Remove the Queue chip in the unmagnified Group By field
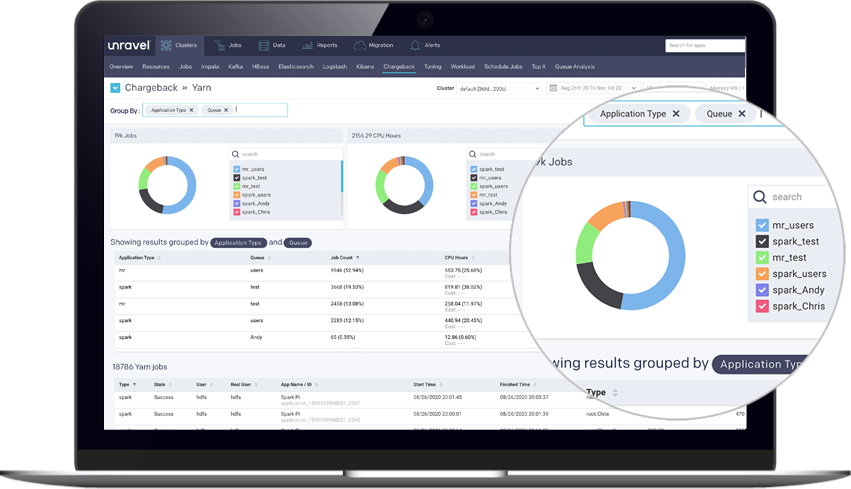Screen dimensions: 851x489 pos(226,110)
